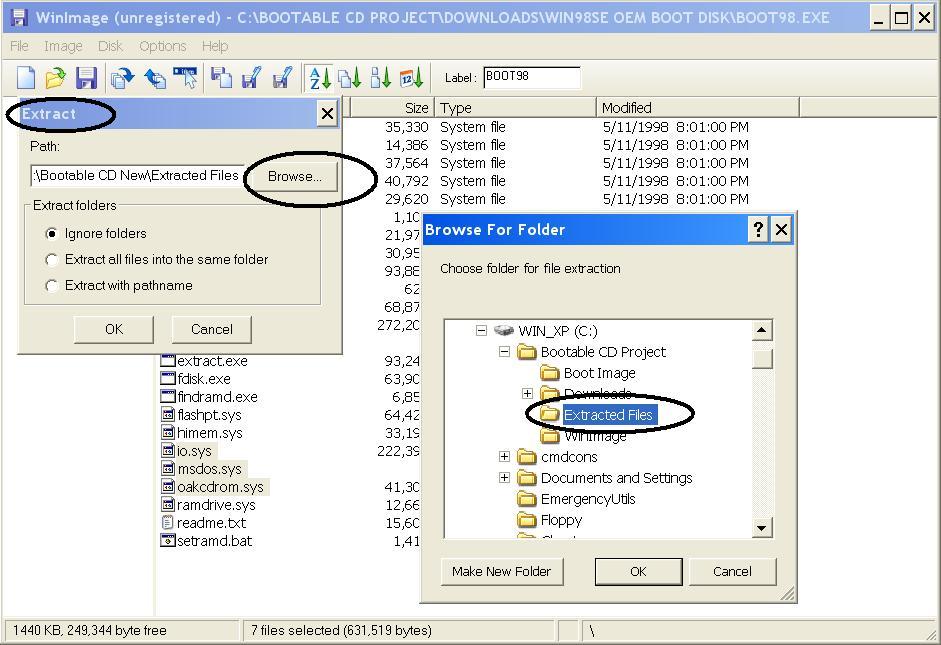Collapse the Bootable CD Project folder
This screenshot has height=645, width=941.
click(x=506, y=352)
